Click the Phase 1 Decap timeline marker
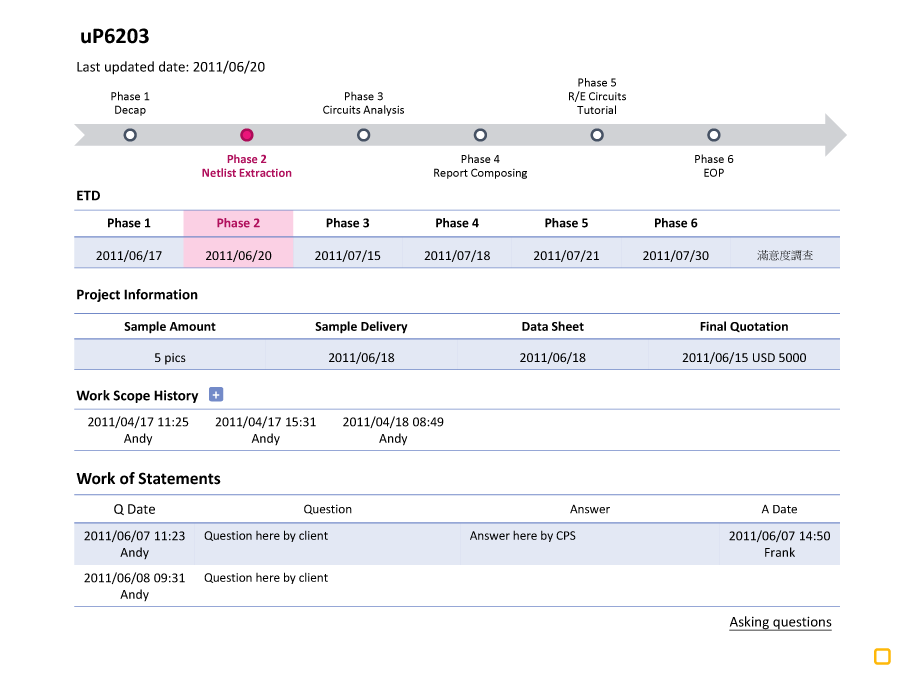 130,135
